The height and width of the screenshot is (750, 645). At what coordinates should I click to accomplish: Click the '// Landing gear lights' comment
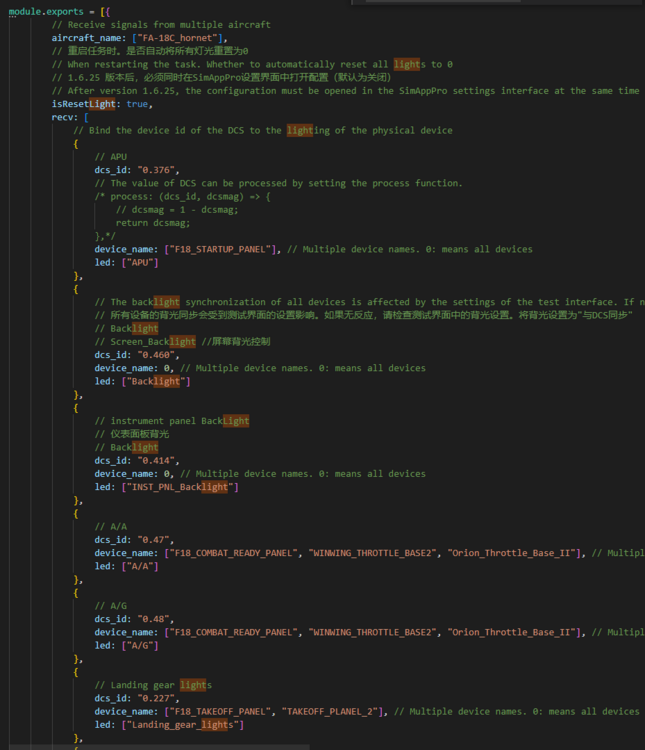coord(153,685)
